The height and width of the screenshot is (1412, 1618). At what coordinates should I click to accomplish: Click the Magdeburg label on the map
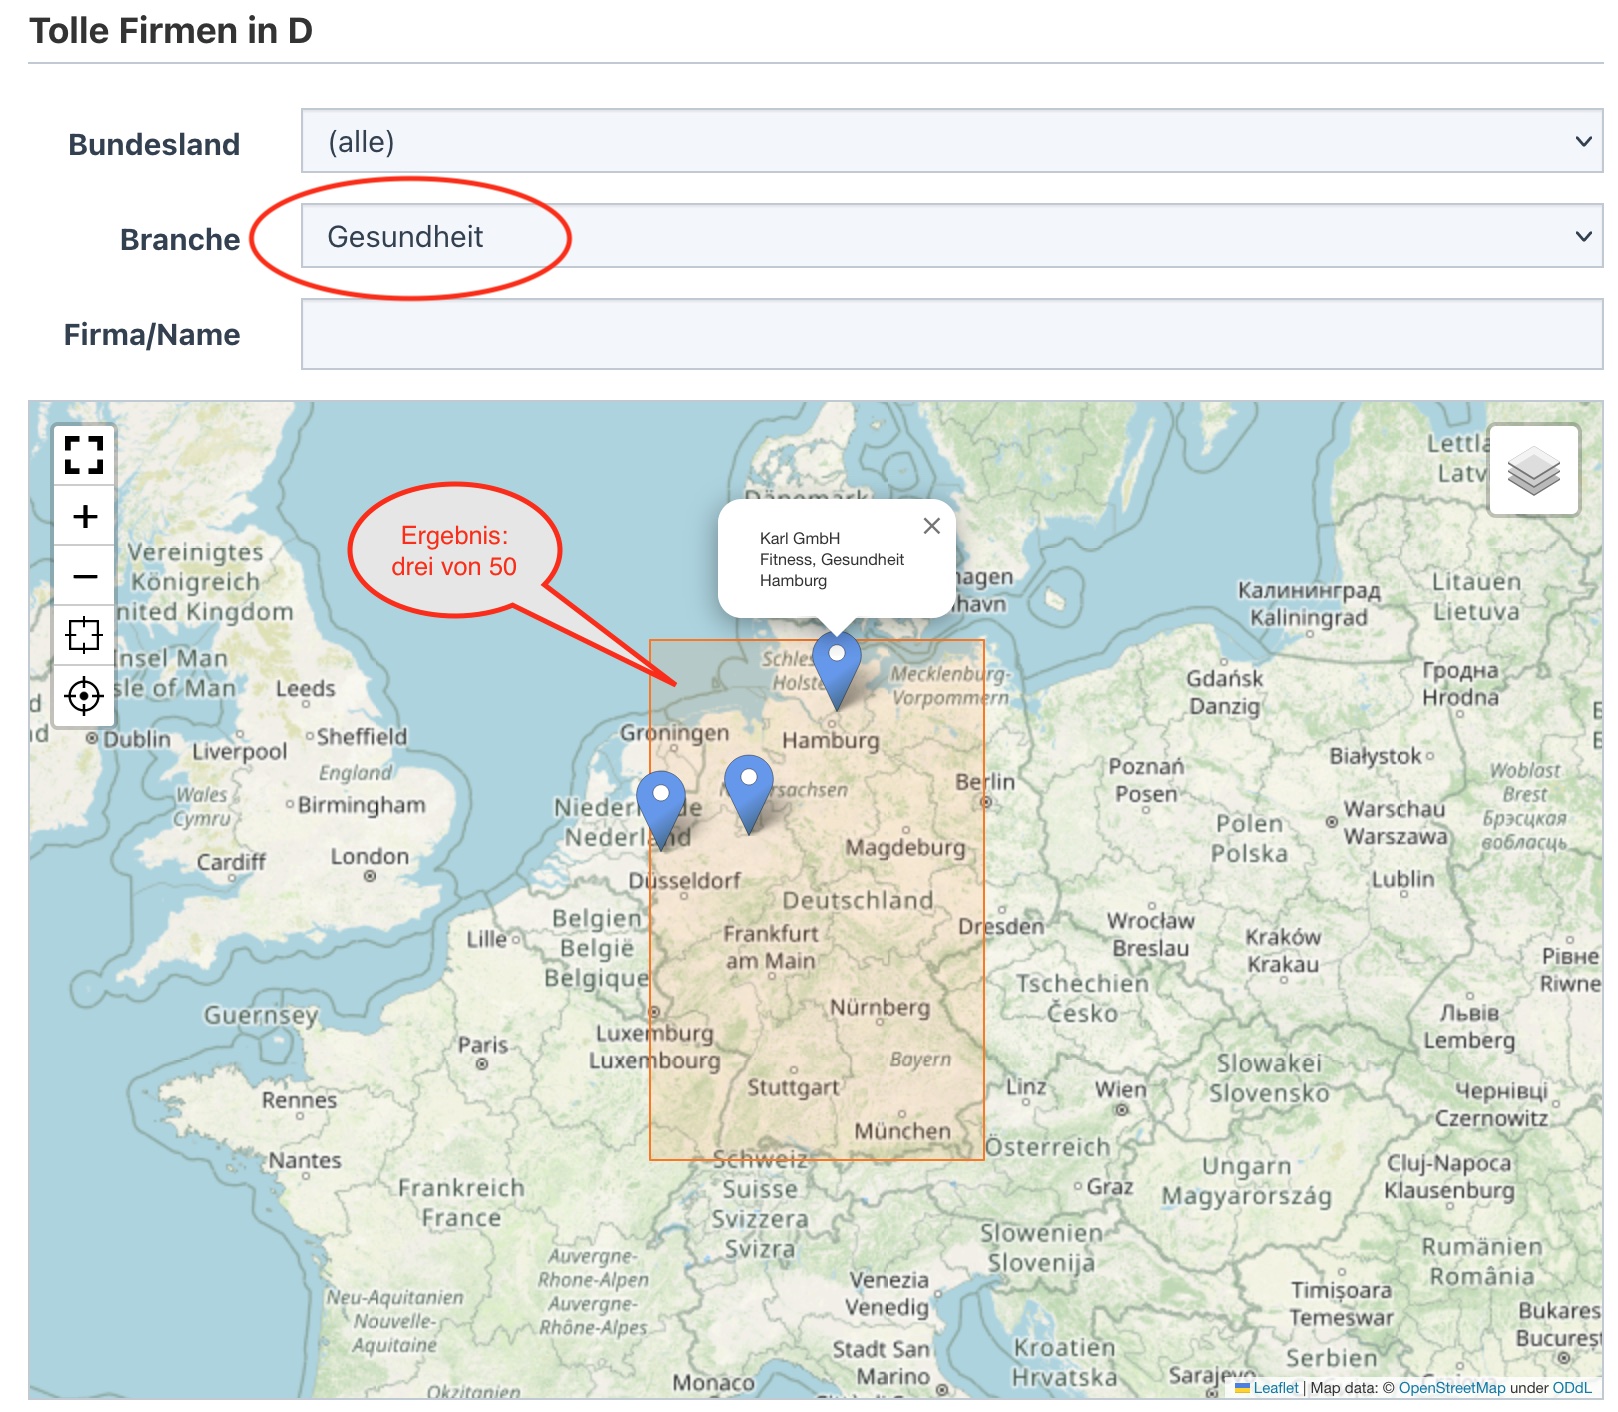[x=906, y=848]
